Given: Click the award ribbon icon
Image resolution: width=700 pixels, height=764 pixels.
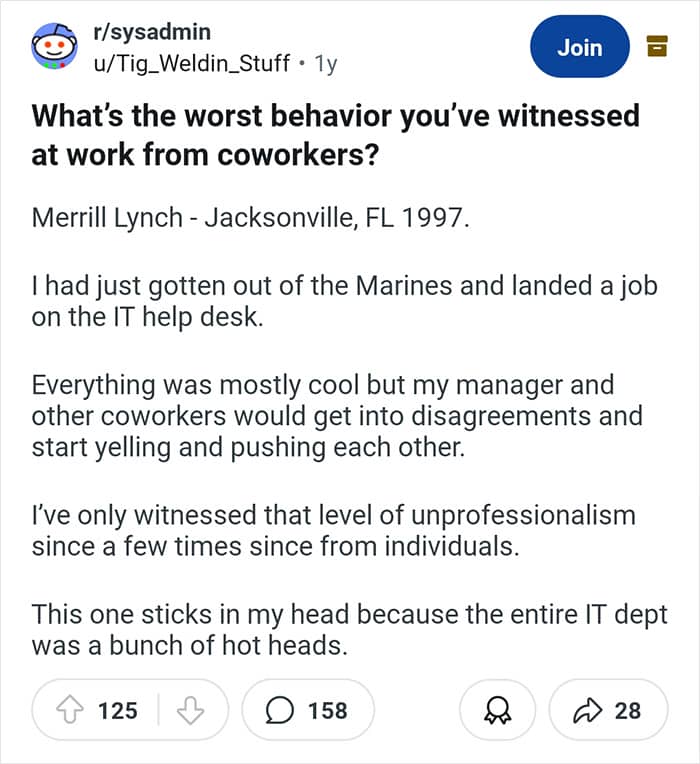Looking at the screenshot, I should pyautogui.click(x=497, y=710).
